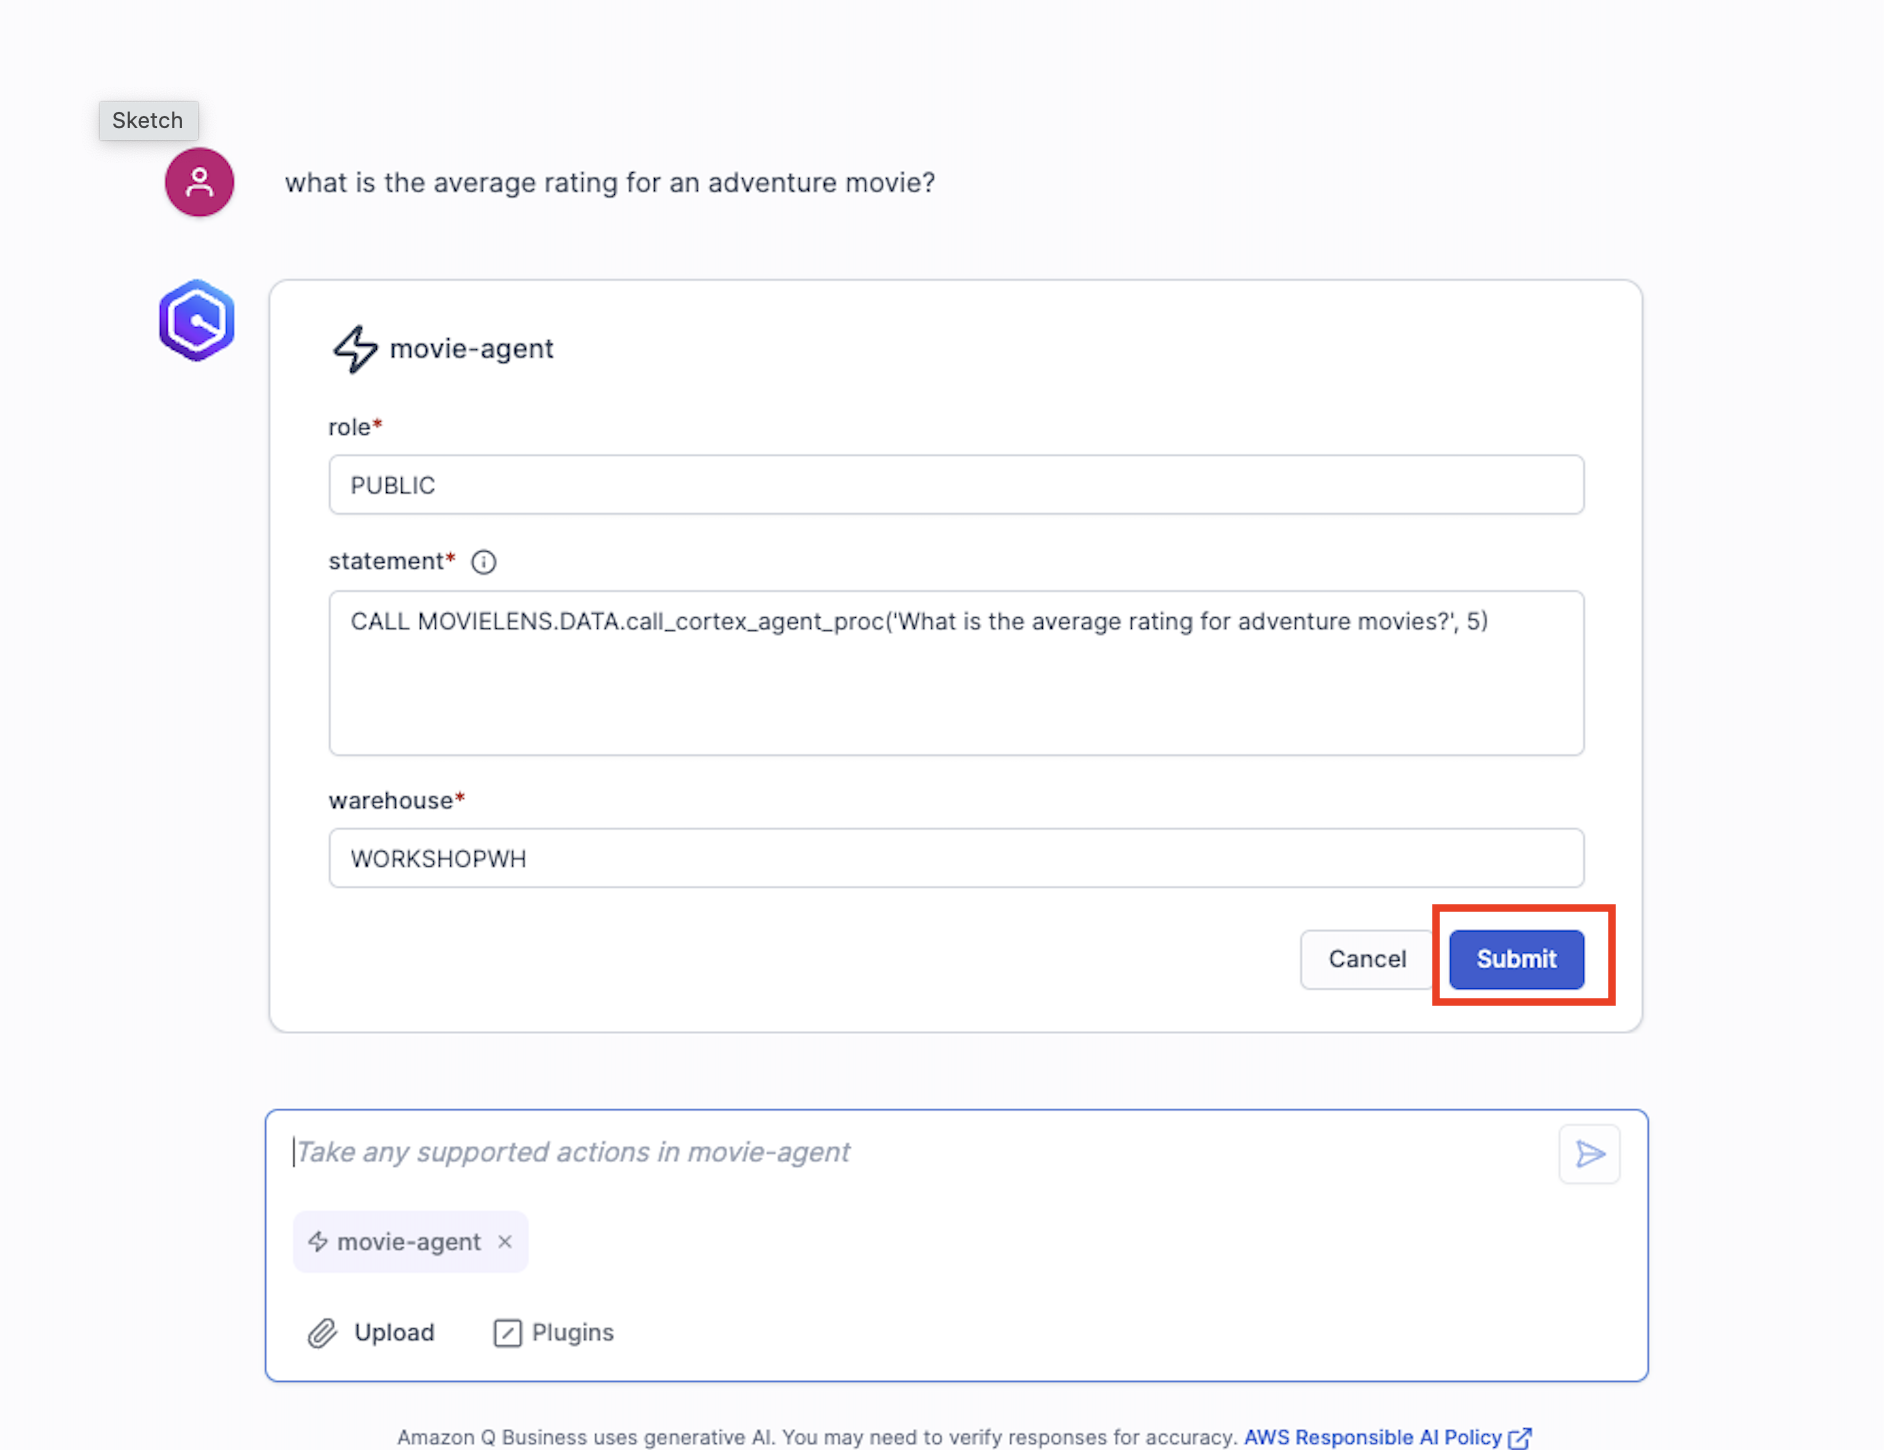Click the role field containing PUBLIC
1884x1450 pixels.
click(x=955, y=485)
